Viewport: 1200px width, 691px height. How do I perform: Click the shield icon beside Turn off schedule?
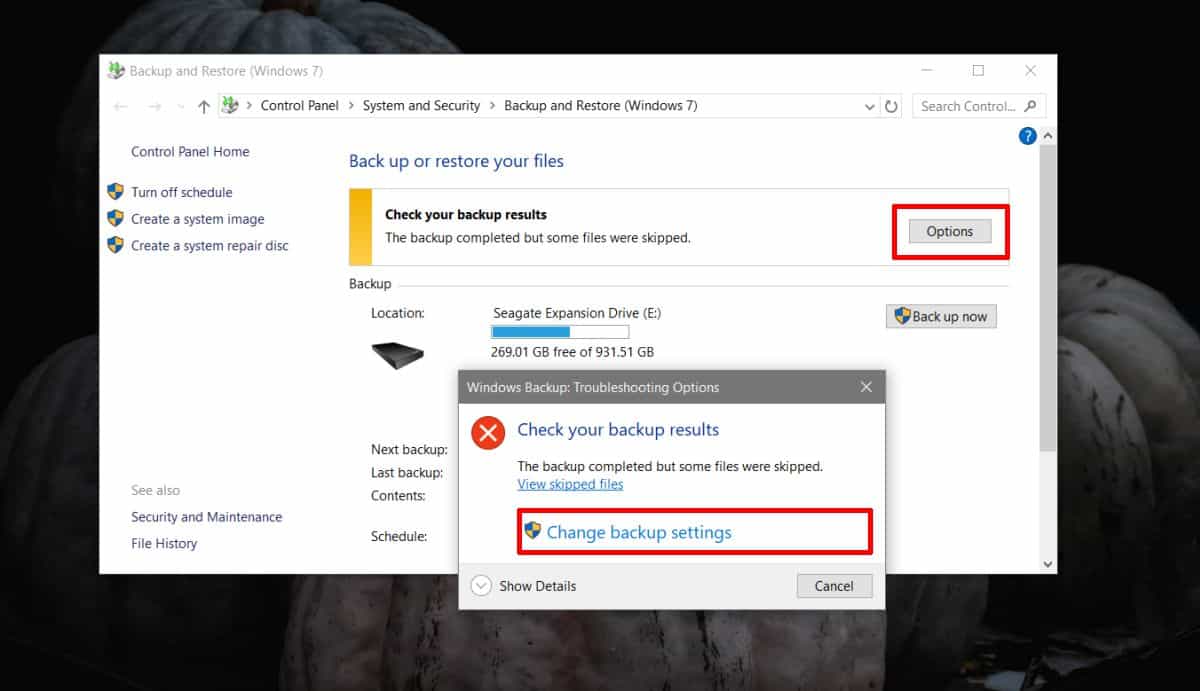coord(114,192)
